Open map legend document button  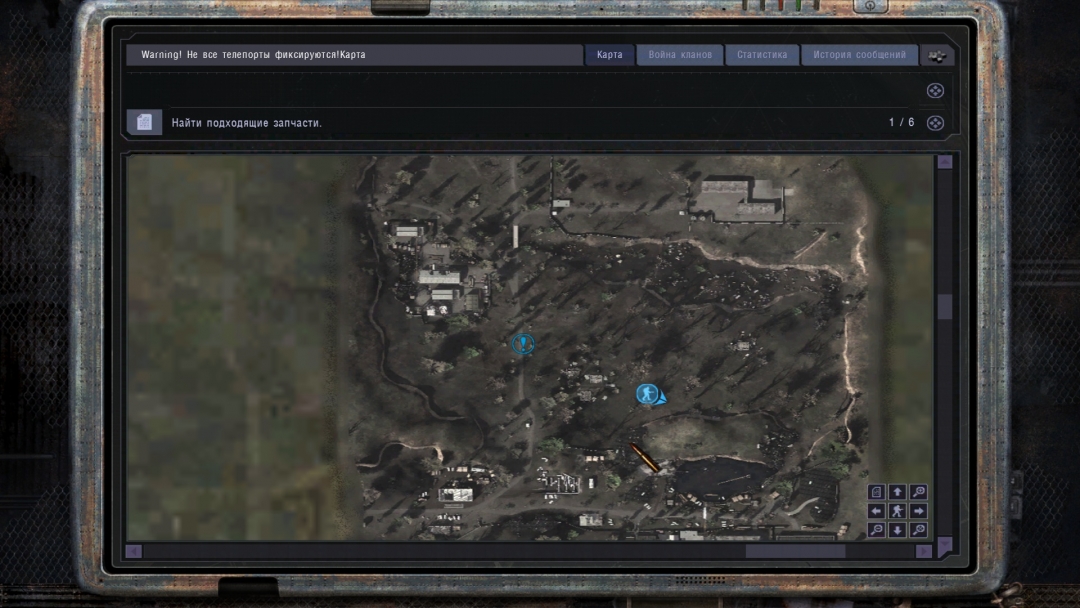(876, 492)
